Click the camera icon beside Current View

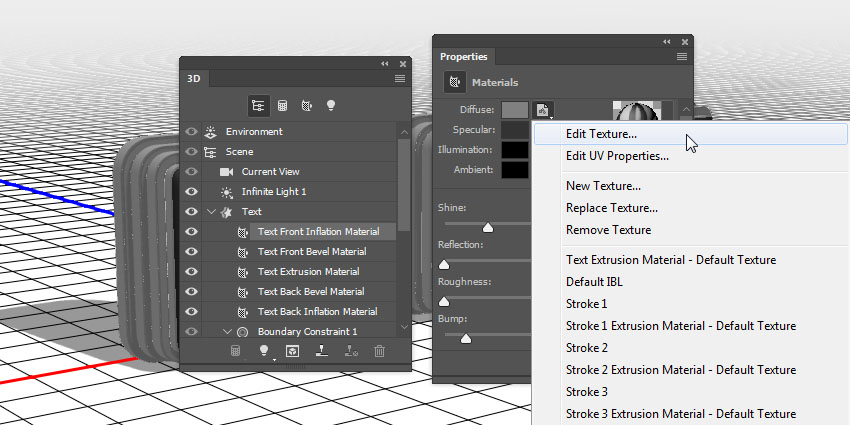pyautogui.click(x=226, y=172)
